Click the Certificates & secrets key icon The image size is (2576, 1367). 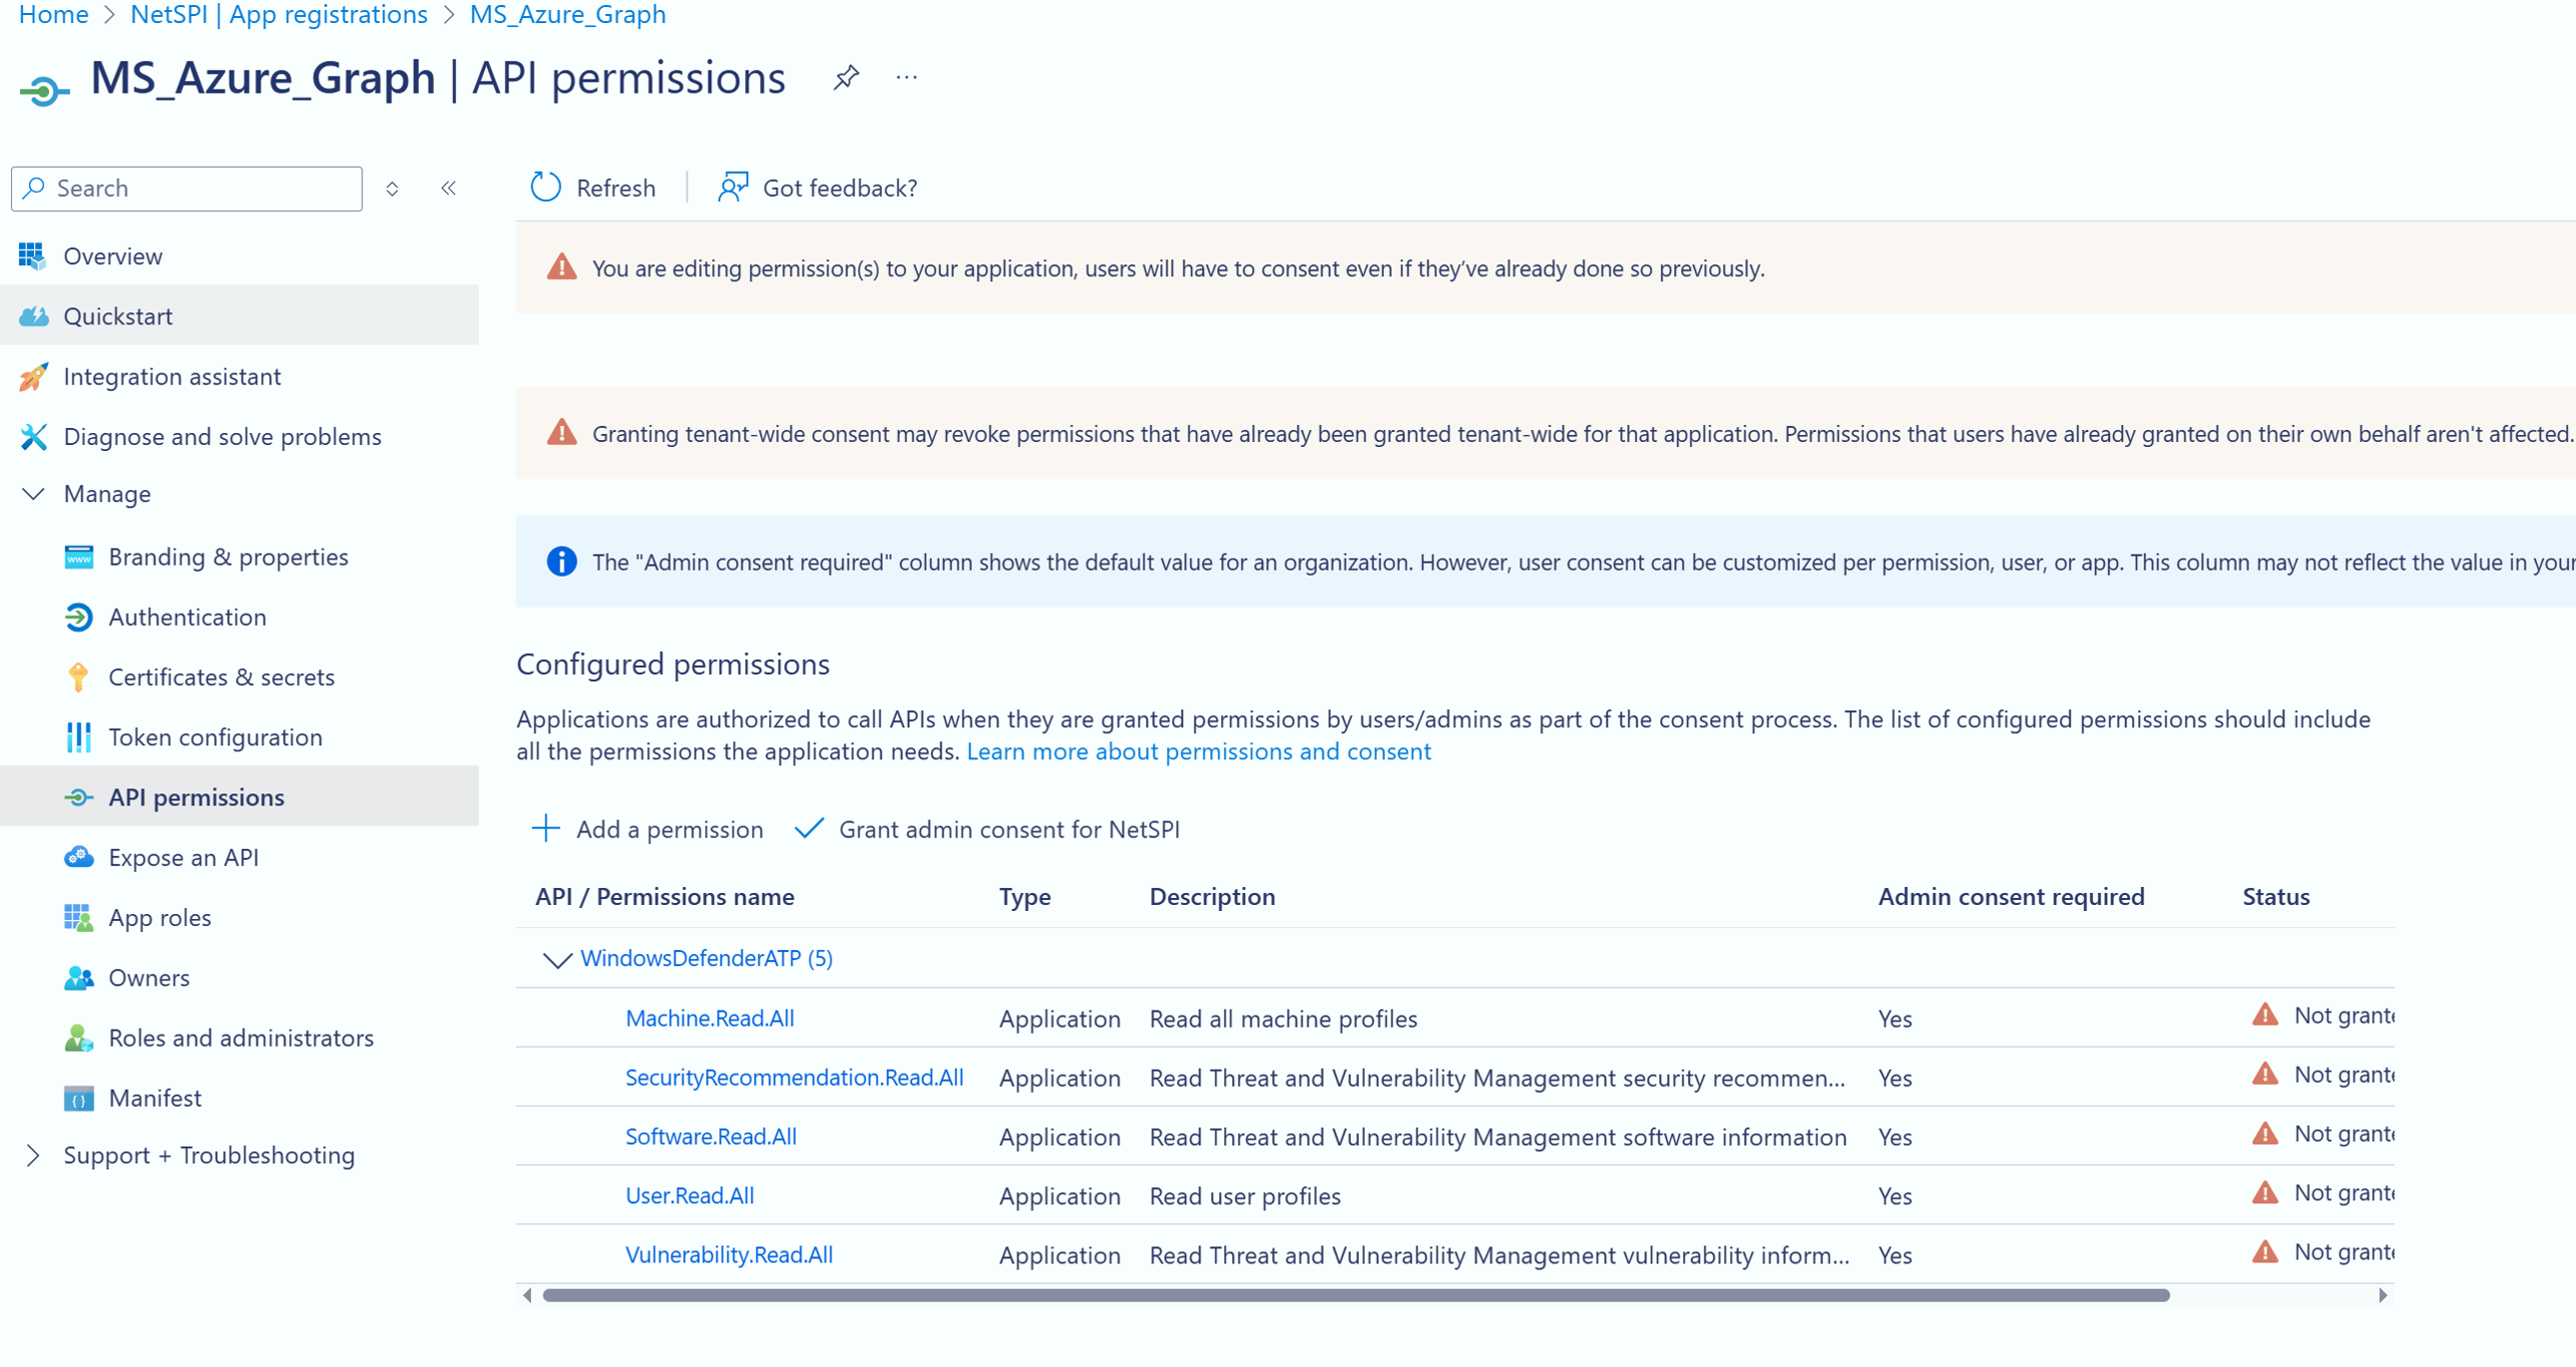tap(78, 677)
